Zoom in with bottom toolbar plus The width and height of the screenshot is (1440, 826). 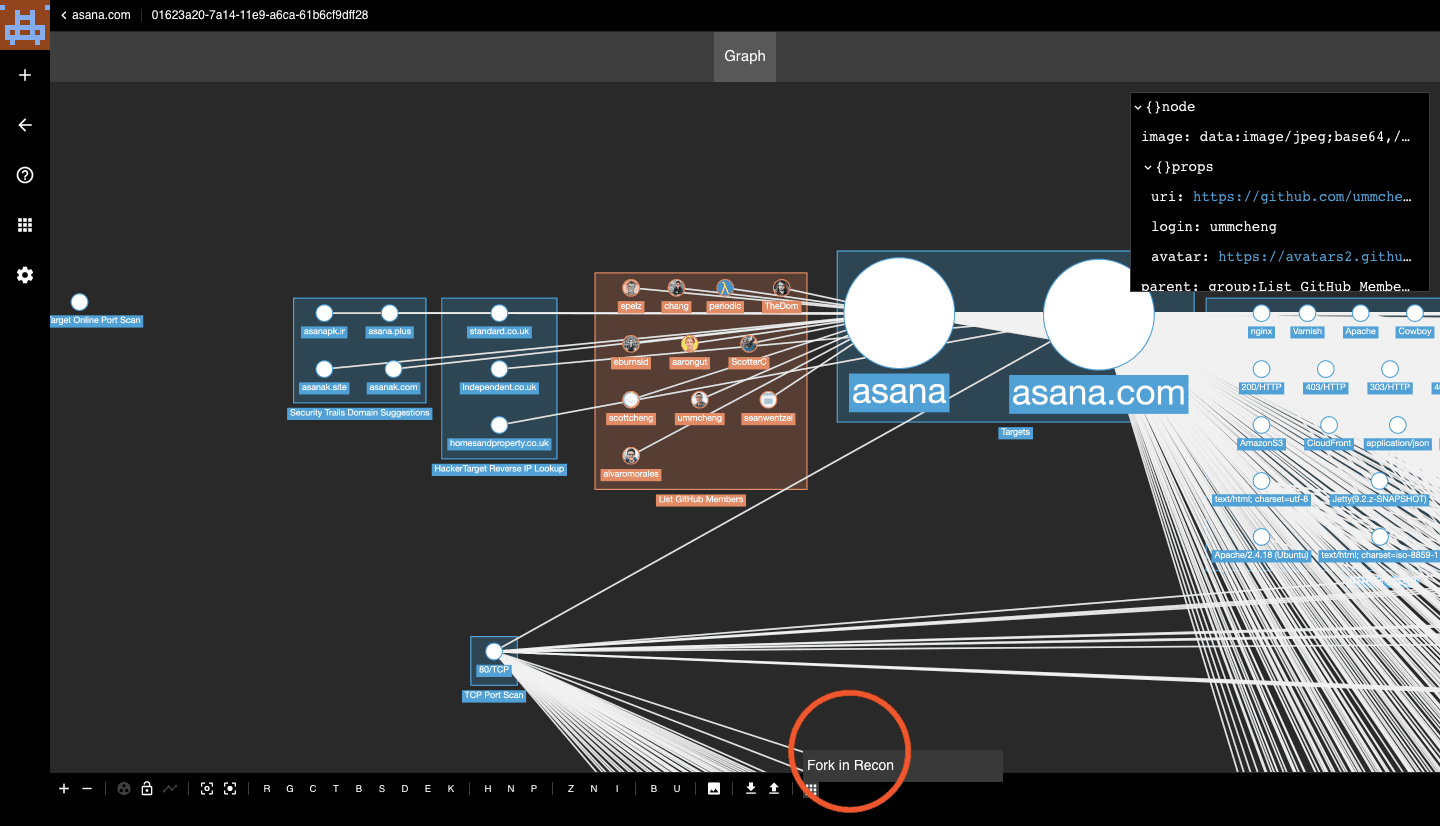tap(64, 789)
